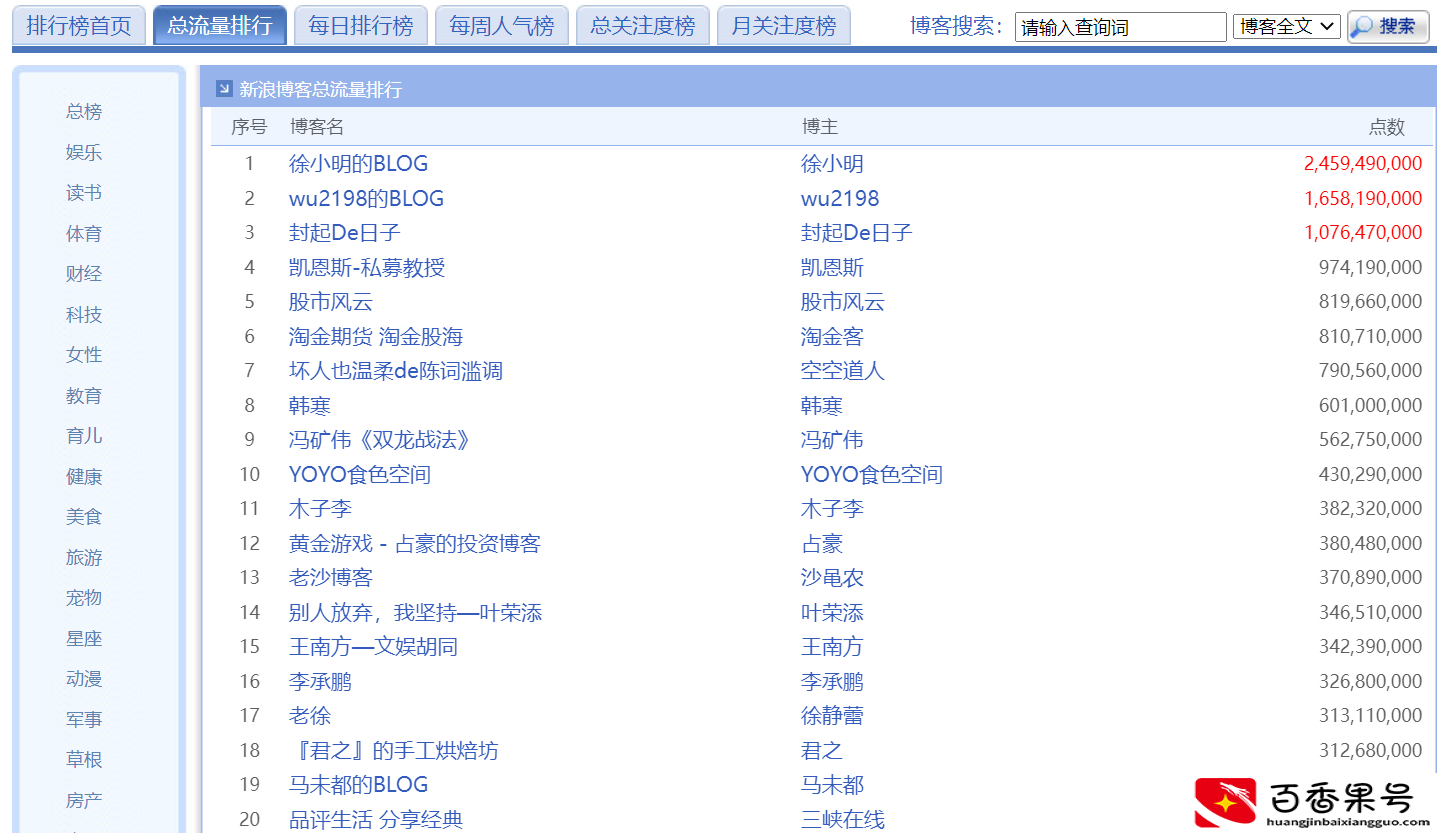The image size is (1441, 833).
Task: View blogger 占豪 profile
Action: pyautogui.click(x=822, y=543)
